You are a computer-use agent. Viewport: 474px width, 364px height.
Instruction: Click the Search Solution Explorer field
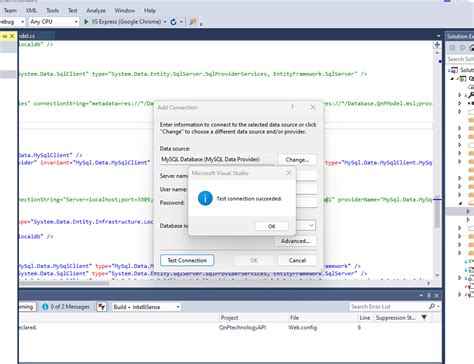pos(460,59)
